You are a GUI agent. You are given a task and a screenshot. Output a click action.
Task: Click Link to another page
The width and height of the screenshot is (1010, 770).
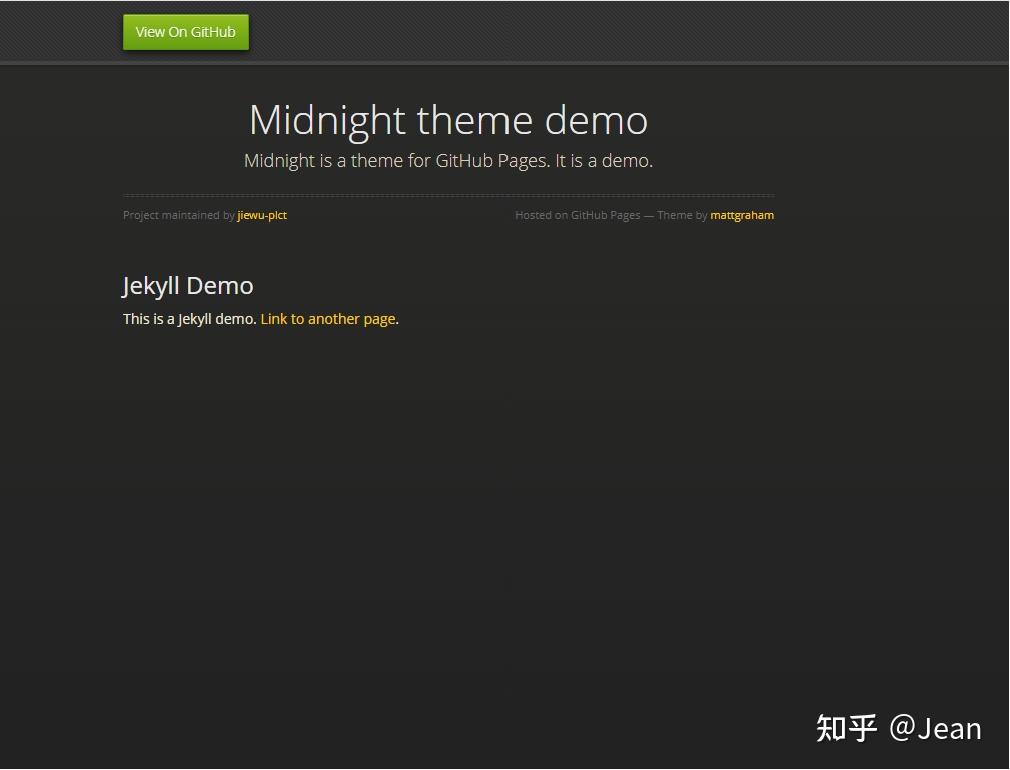pyautogui.click(x=328, y=319)
